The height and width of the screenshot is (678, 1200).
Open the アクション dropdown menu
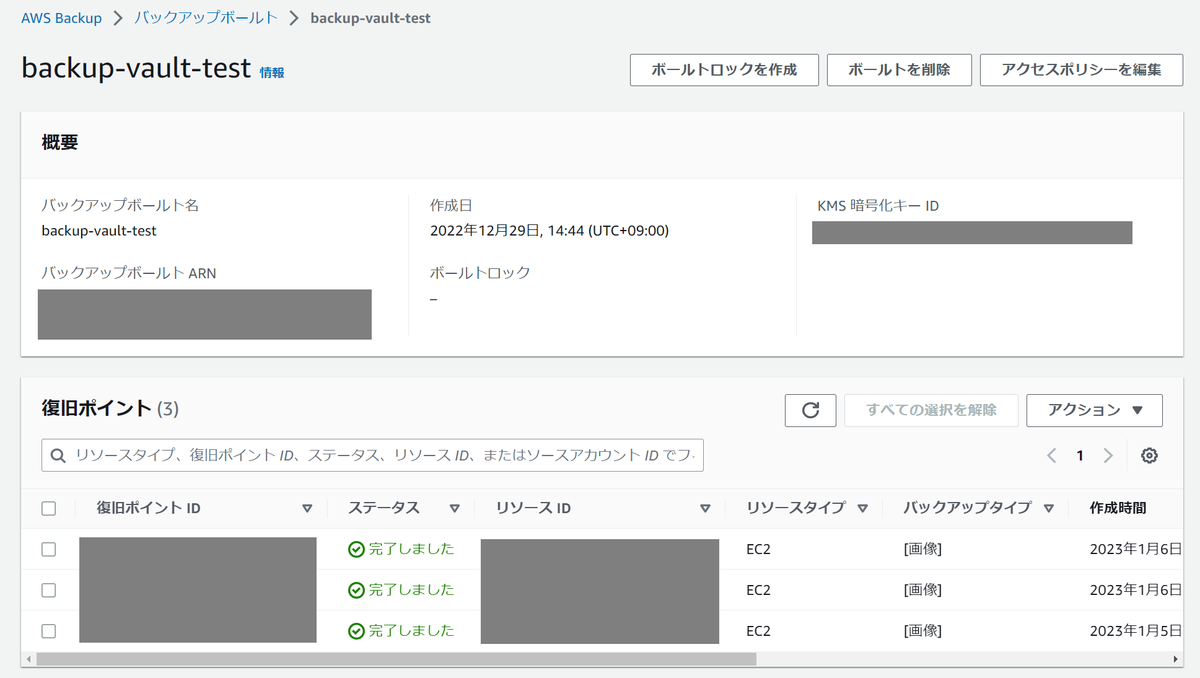coord(1094,410)
